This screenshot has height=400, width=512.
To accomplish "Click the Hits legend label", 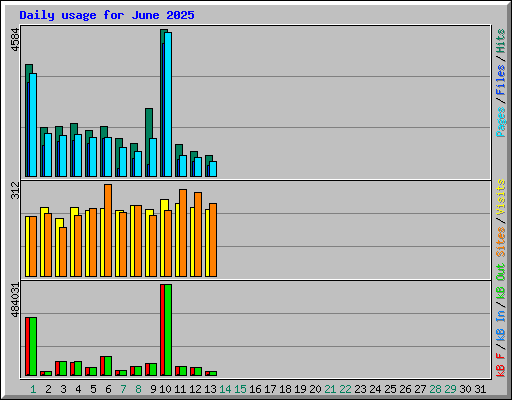I will (501, 41).
